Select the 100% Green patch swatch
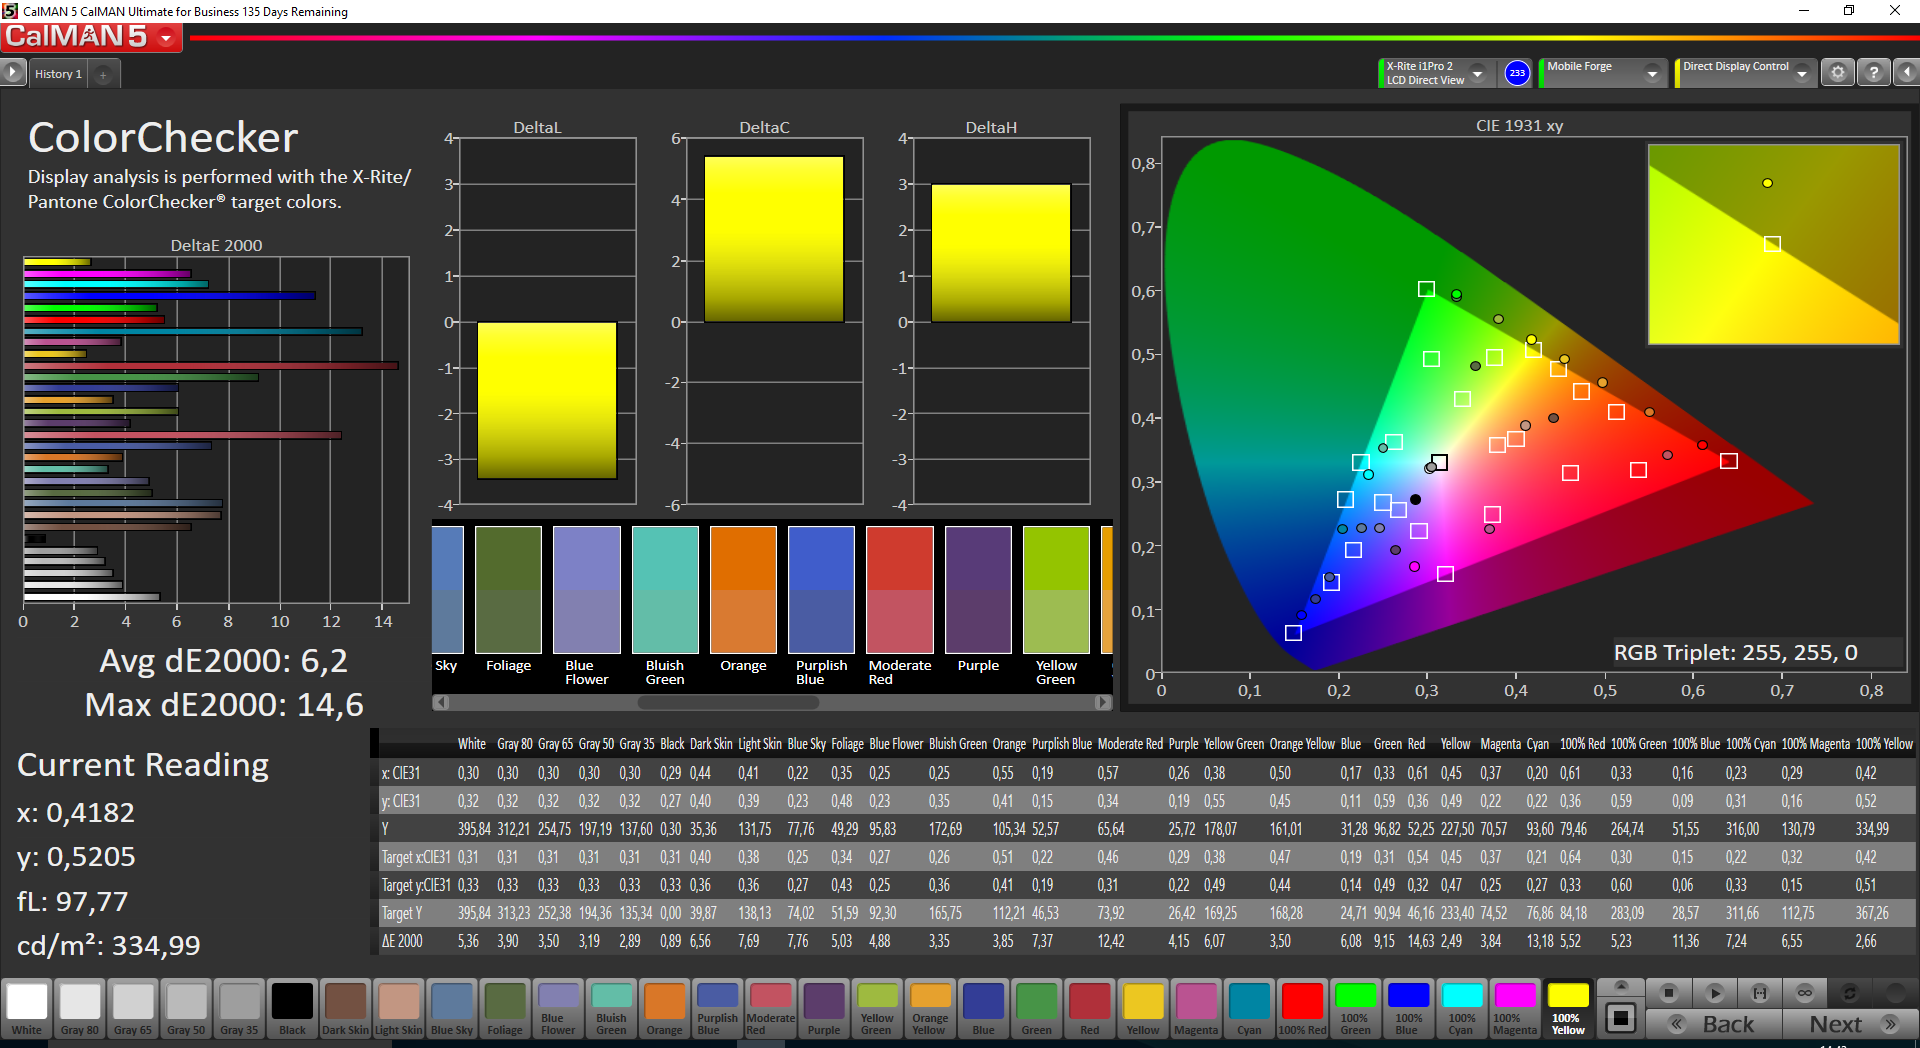This screenshot has height=1048, width=1920. click(x=1355, y=1009)
